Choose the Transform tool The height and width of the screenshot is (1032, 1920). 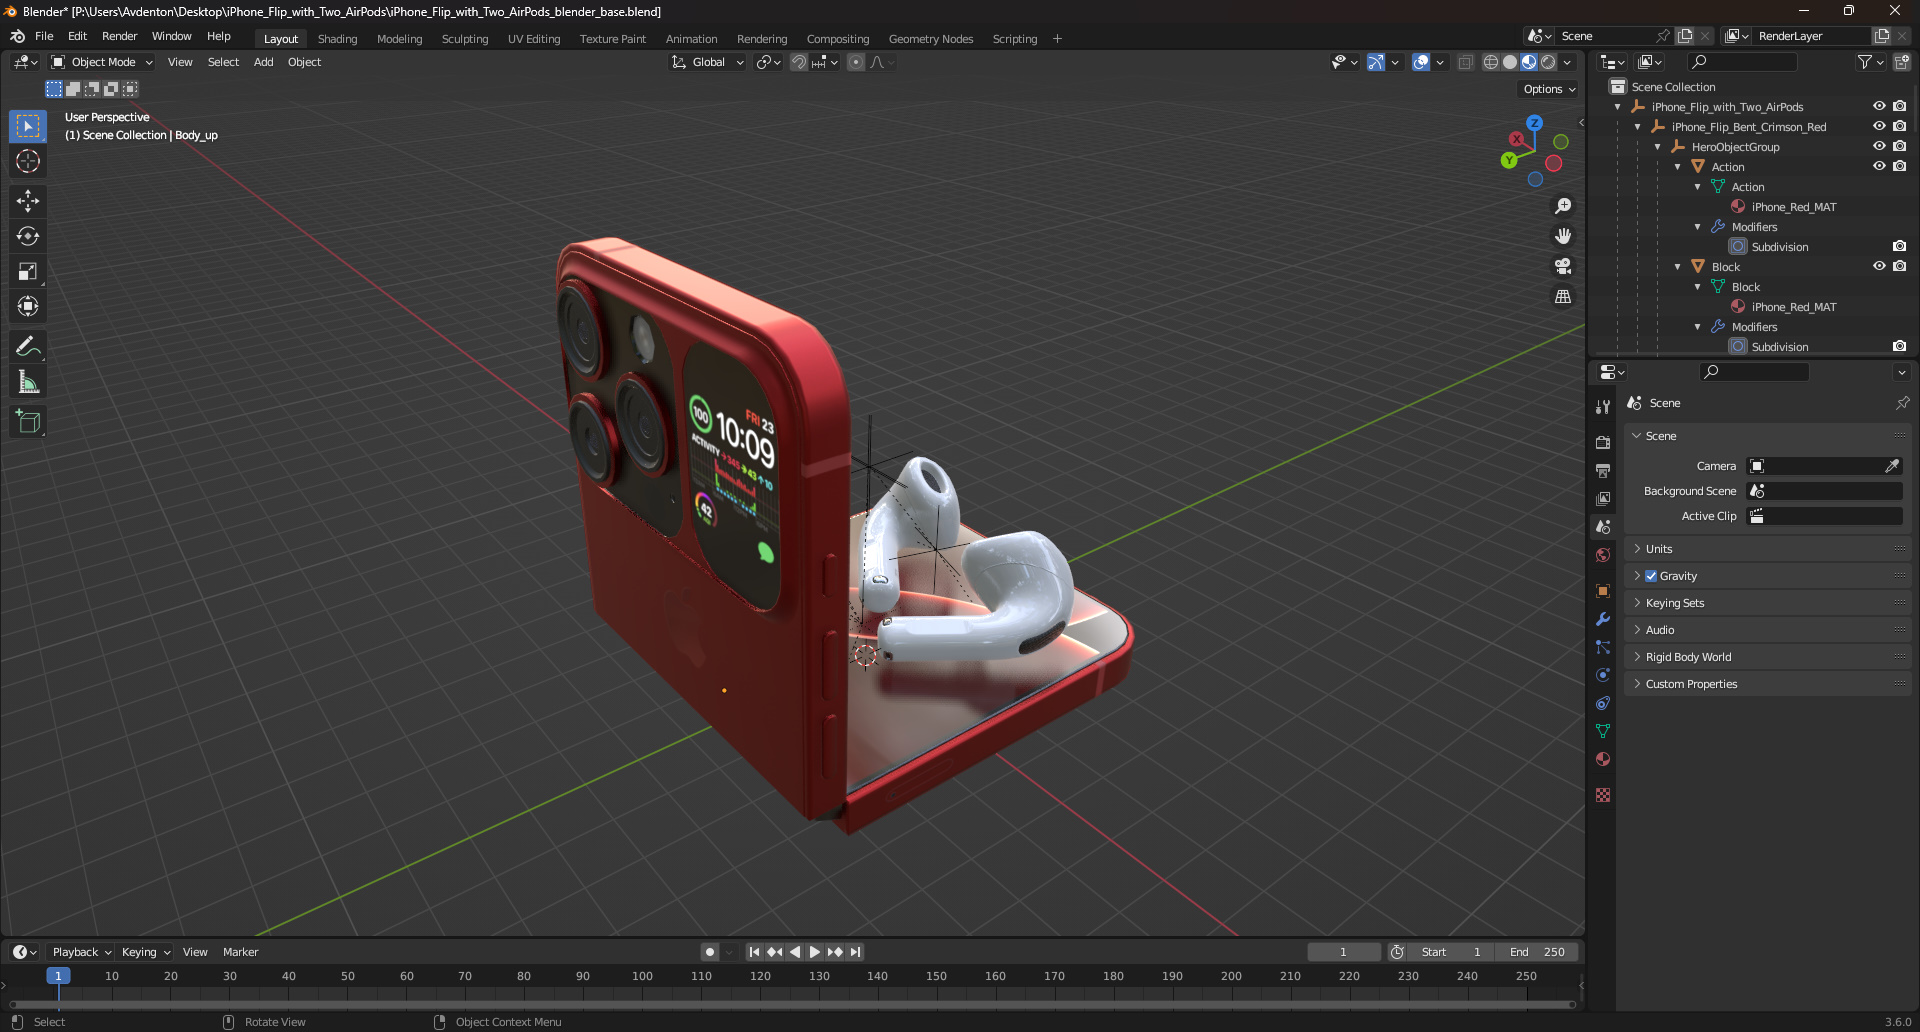28,306
